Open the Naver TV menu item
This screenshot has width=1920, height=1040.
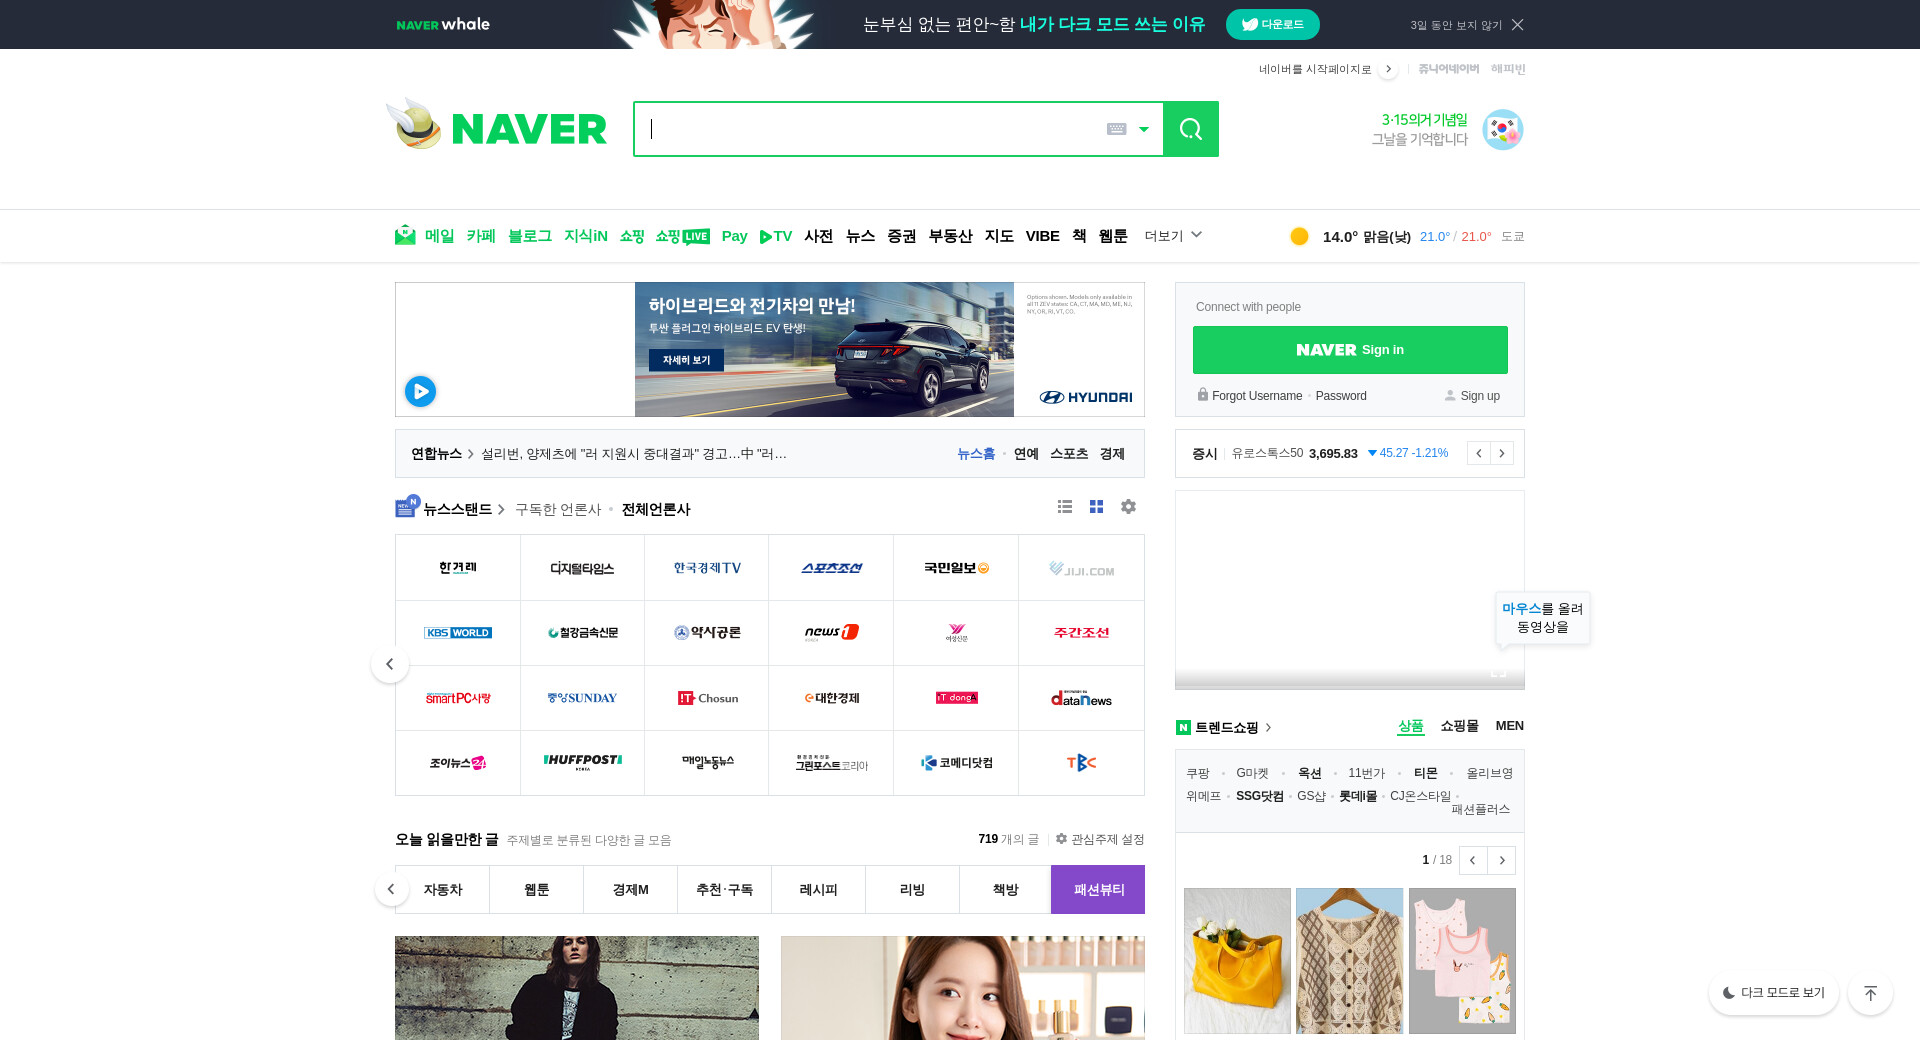pyautogui.click(x=776, y=236)
